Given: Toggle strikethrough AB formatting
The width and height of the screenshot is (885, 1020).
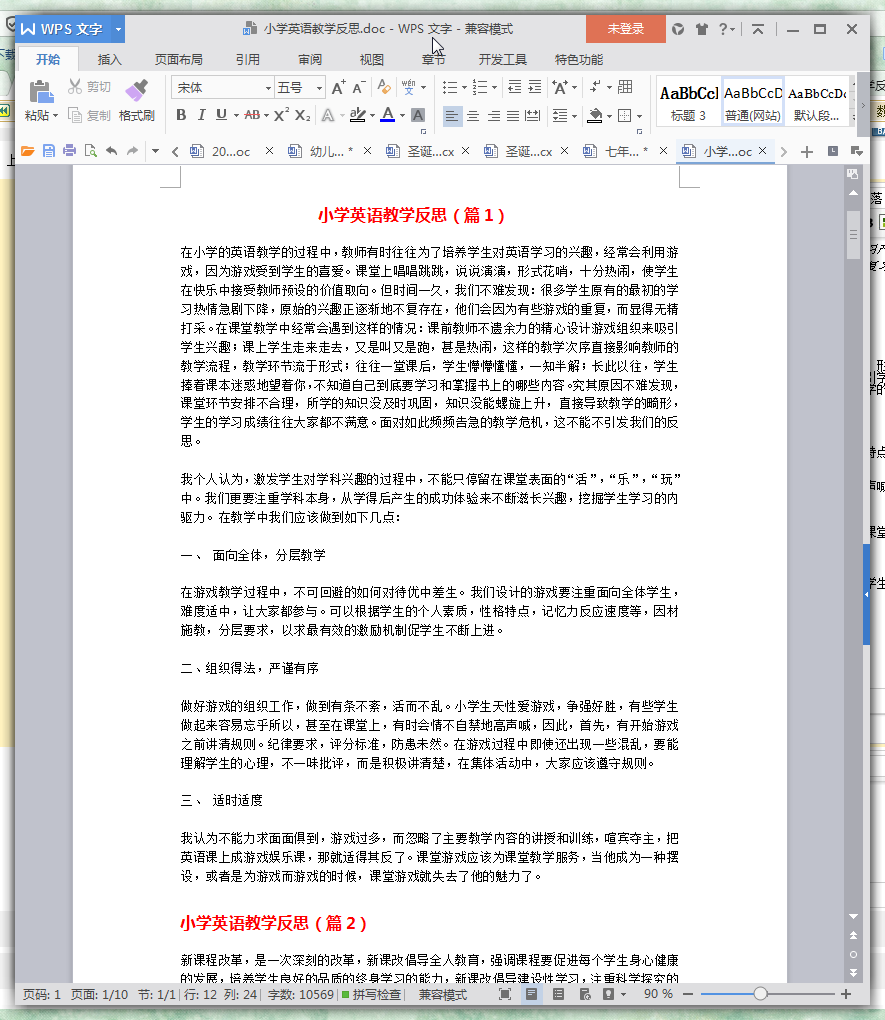Looking at the screenshot, I should tap(252, 115).
